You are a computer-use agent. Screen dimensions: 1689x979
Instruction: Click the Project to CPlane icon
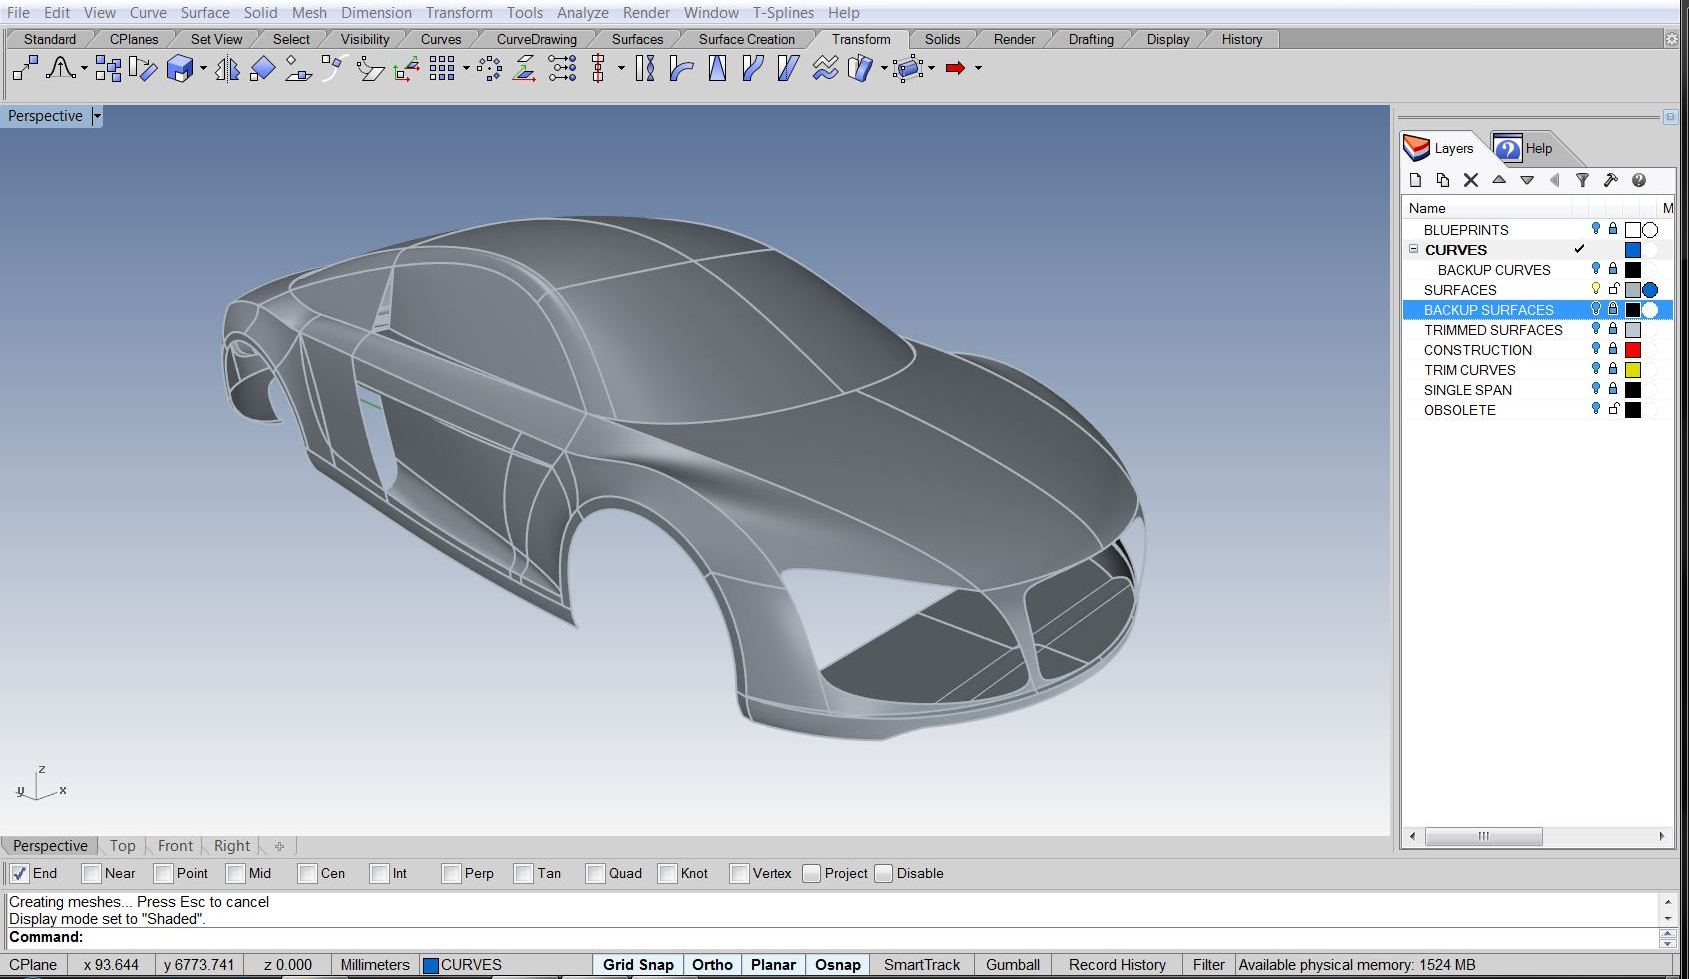pos(525,68)
